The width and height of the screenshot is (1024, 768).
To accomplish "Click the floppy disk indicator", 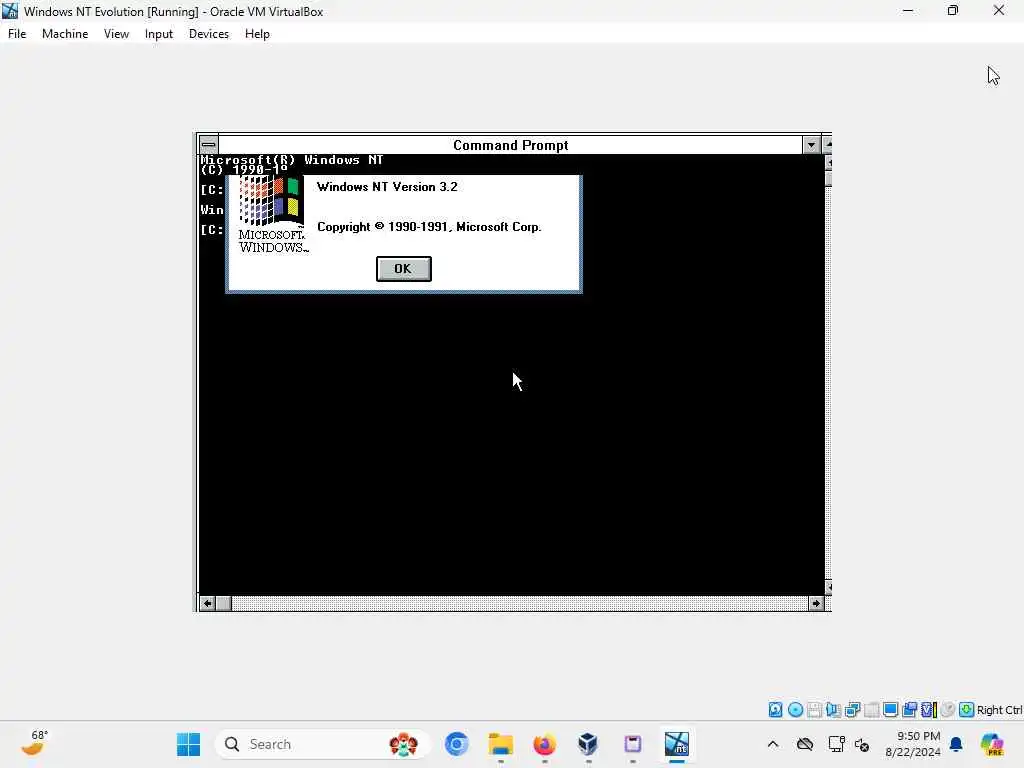I will (x=814, y=710).
